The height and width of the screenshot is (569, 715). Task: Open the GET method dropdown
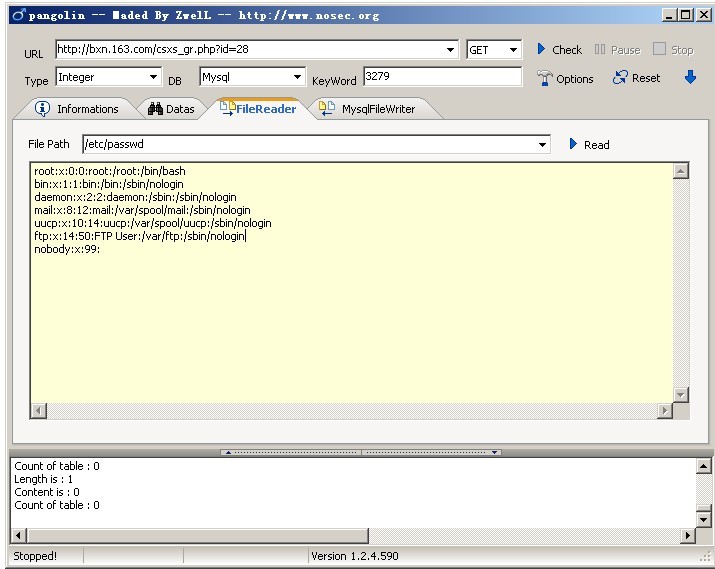pos(513,50)
